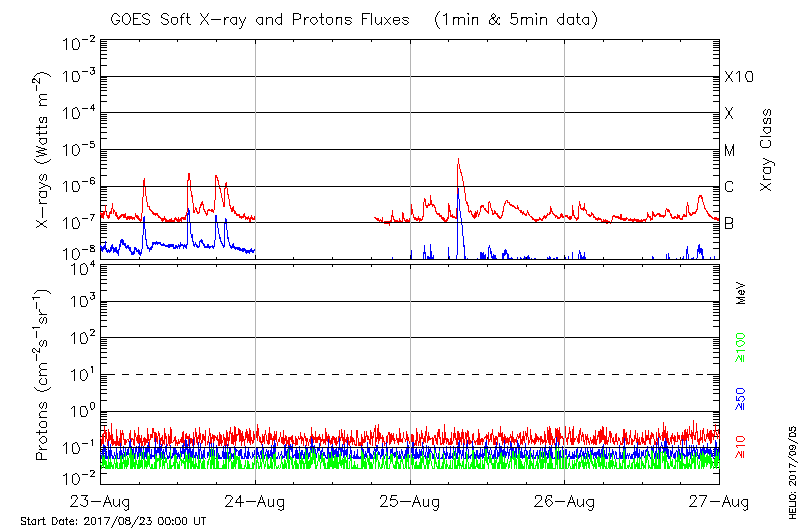
Task: Select the B flare class label
Action: coord(729,223)
